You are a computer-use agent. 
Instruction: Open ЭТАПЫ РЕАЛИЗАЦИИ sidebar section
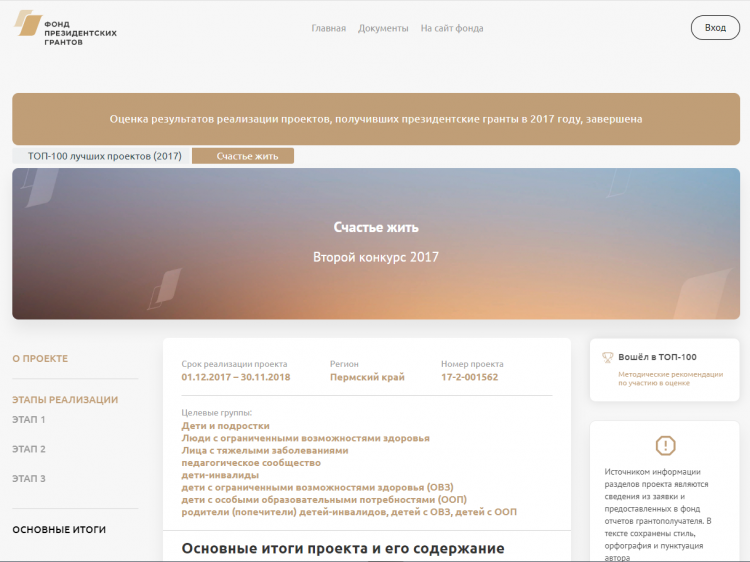tap(65, 400)
